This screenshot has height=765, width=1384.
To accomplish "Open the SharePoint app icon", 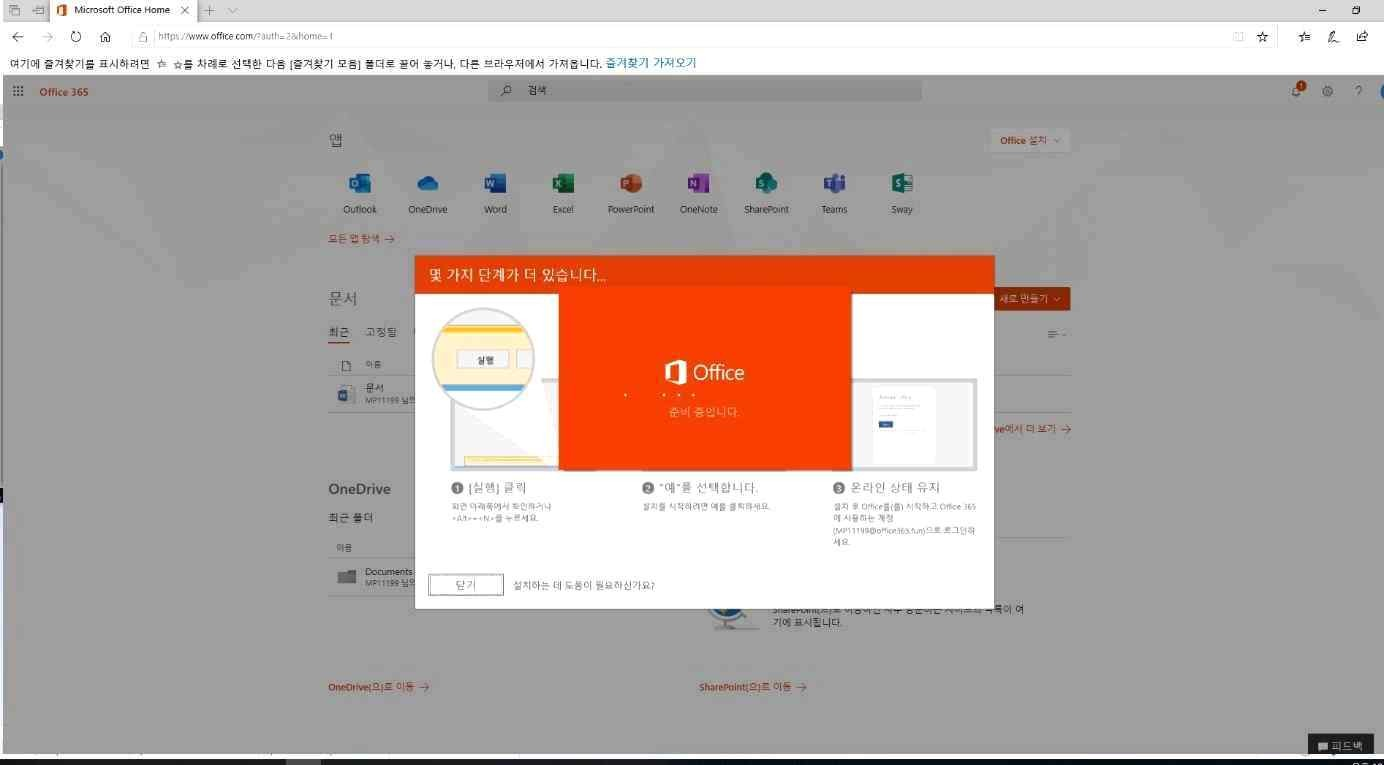I will pyautogui.click(x=766, y=184).
